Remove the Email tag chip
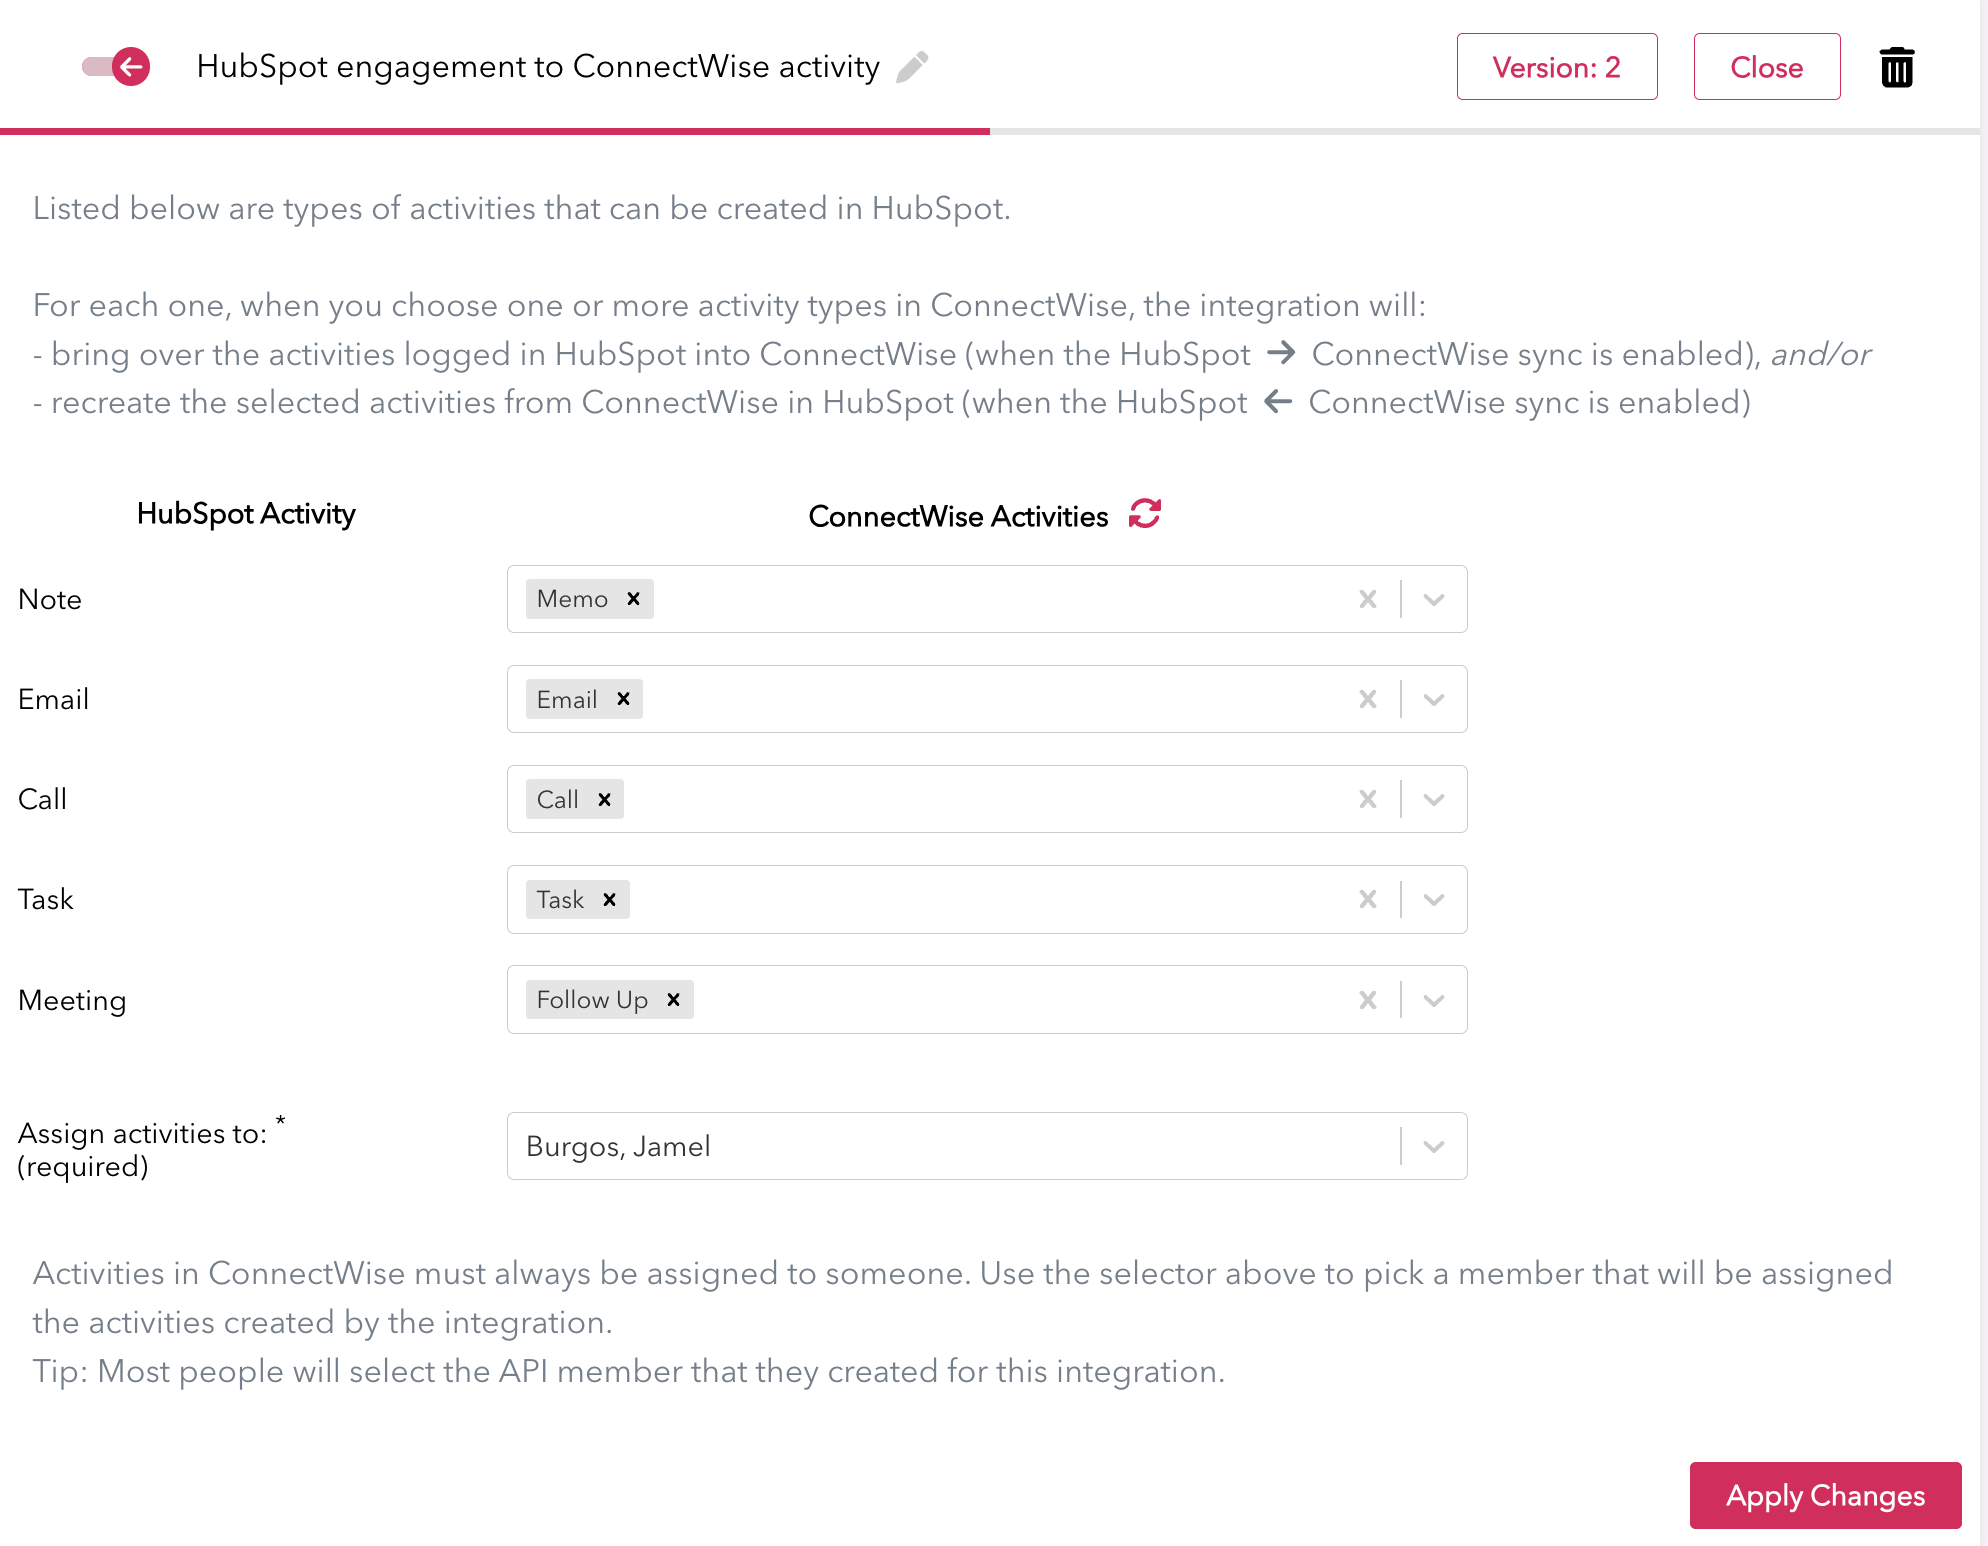The width and height of the screenshot is (1988, 1546). pyautogui.click(x=623, y=699)
